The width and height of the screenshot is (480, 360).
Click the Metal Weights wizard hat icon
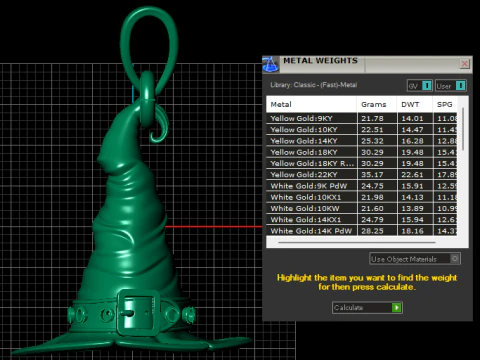(x=271, y=64)
